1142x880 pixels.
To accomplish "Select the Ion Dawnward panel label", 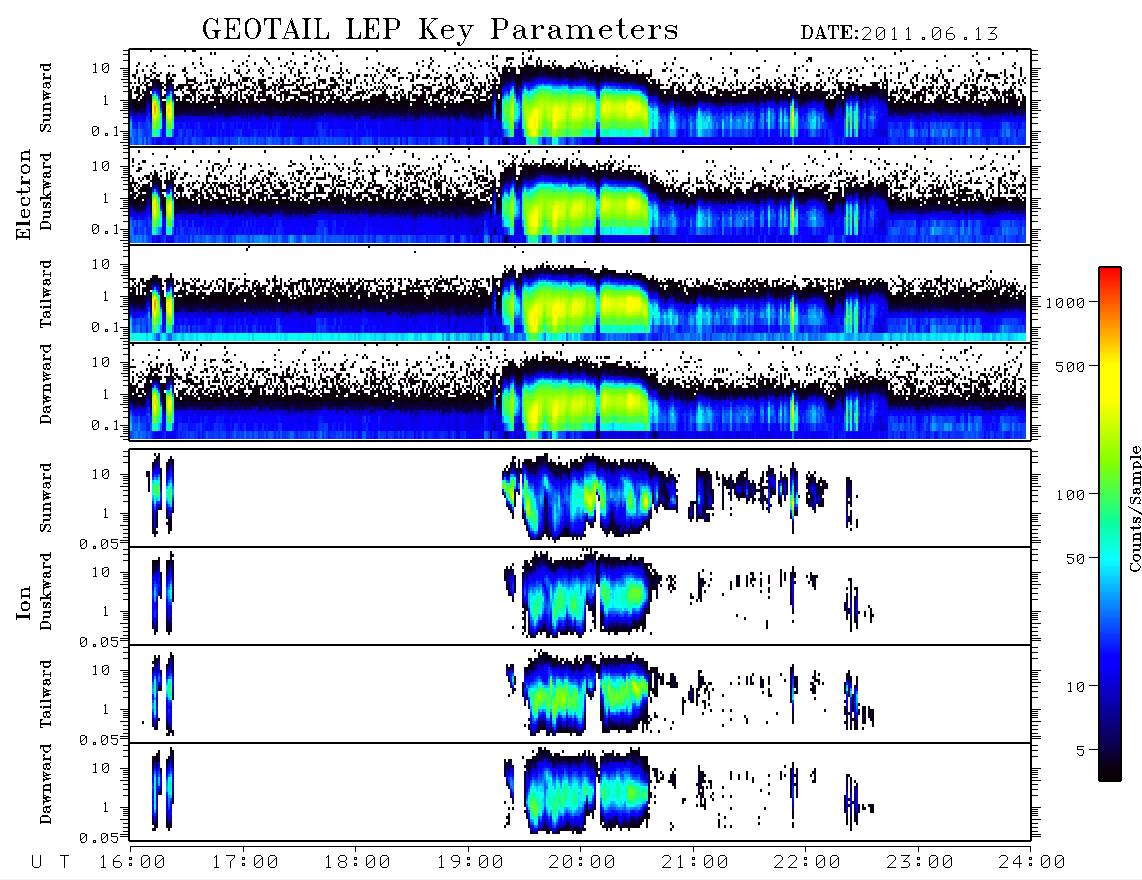I will click(x=46, y=784).
